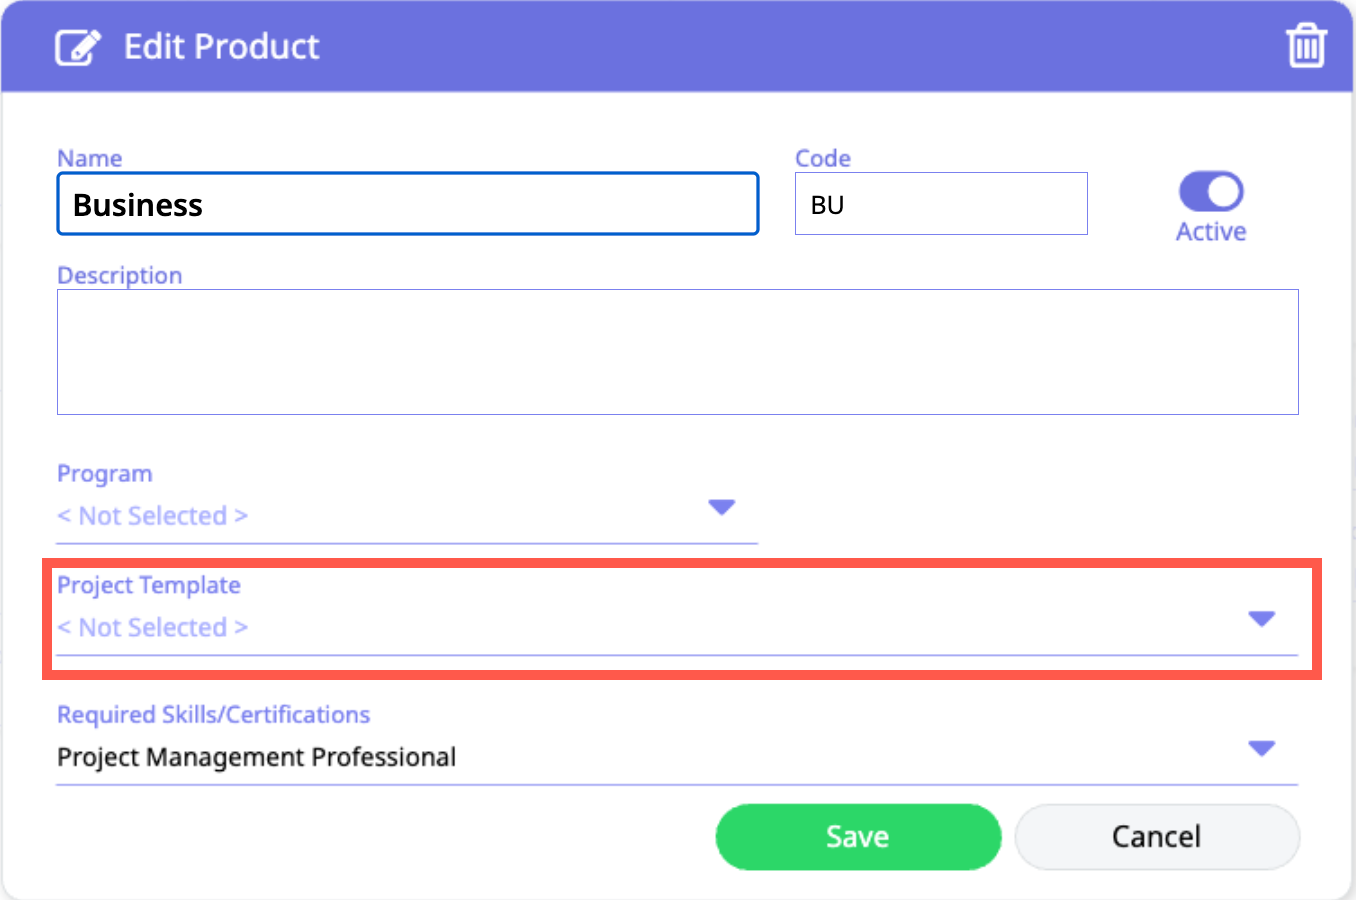Click the edit pencil icon in header
The image size is (1356, 900).
tap(78, 47)
